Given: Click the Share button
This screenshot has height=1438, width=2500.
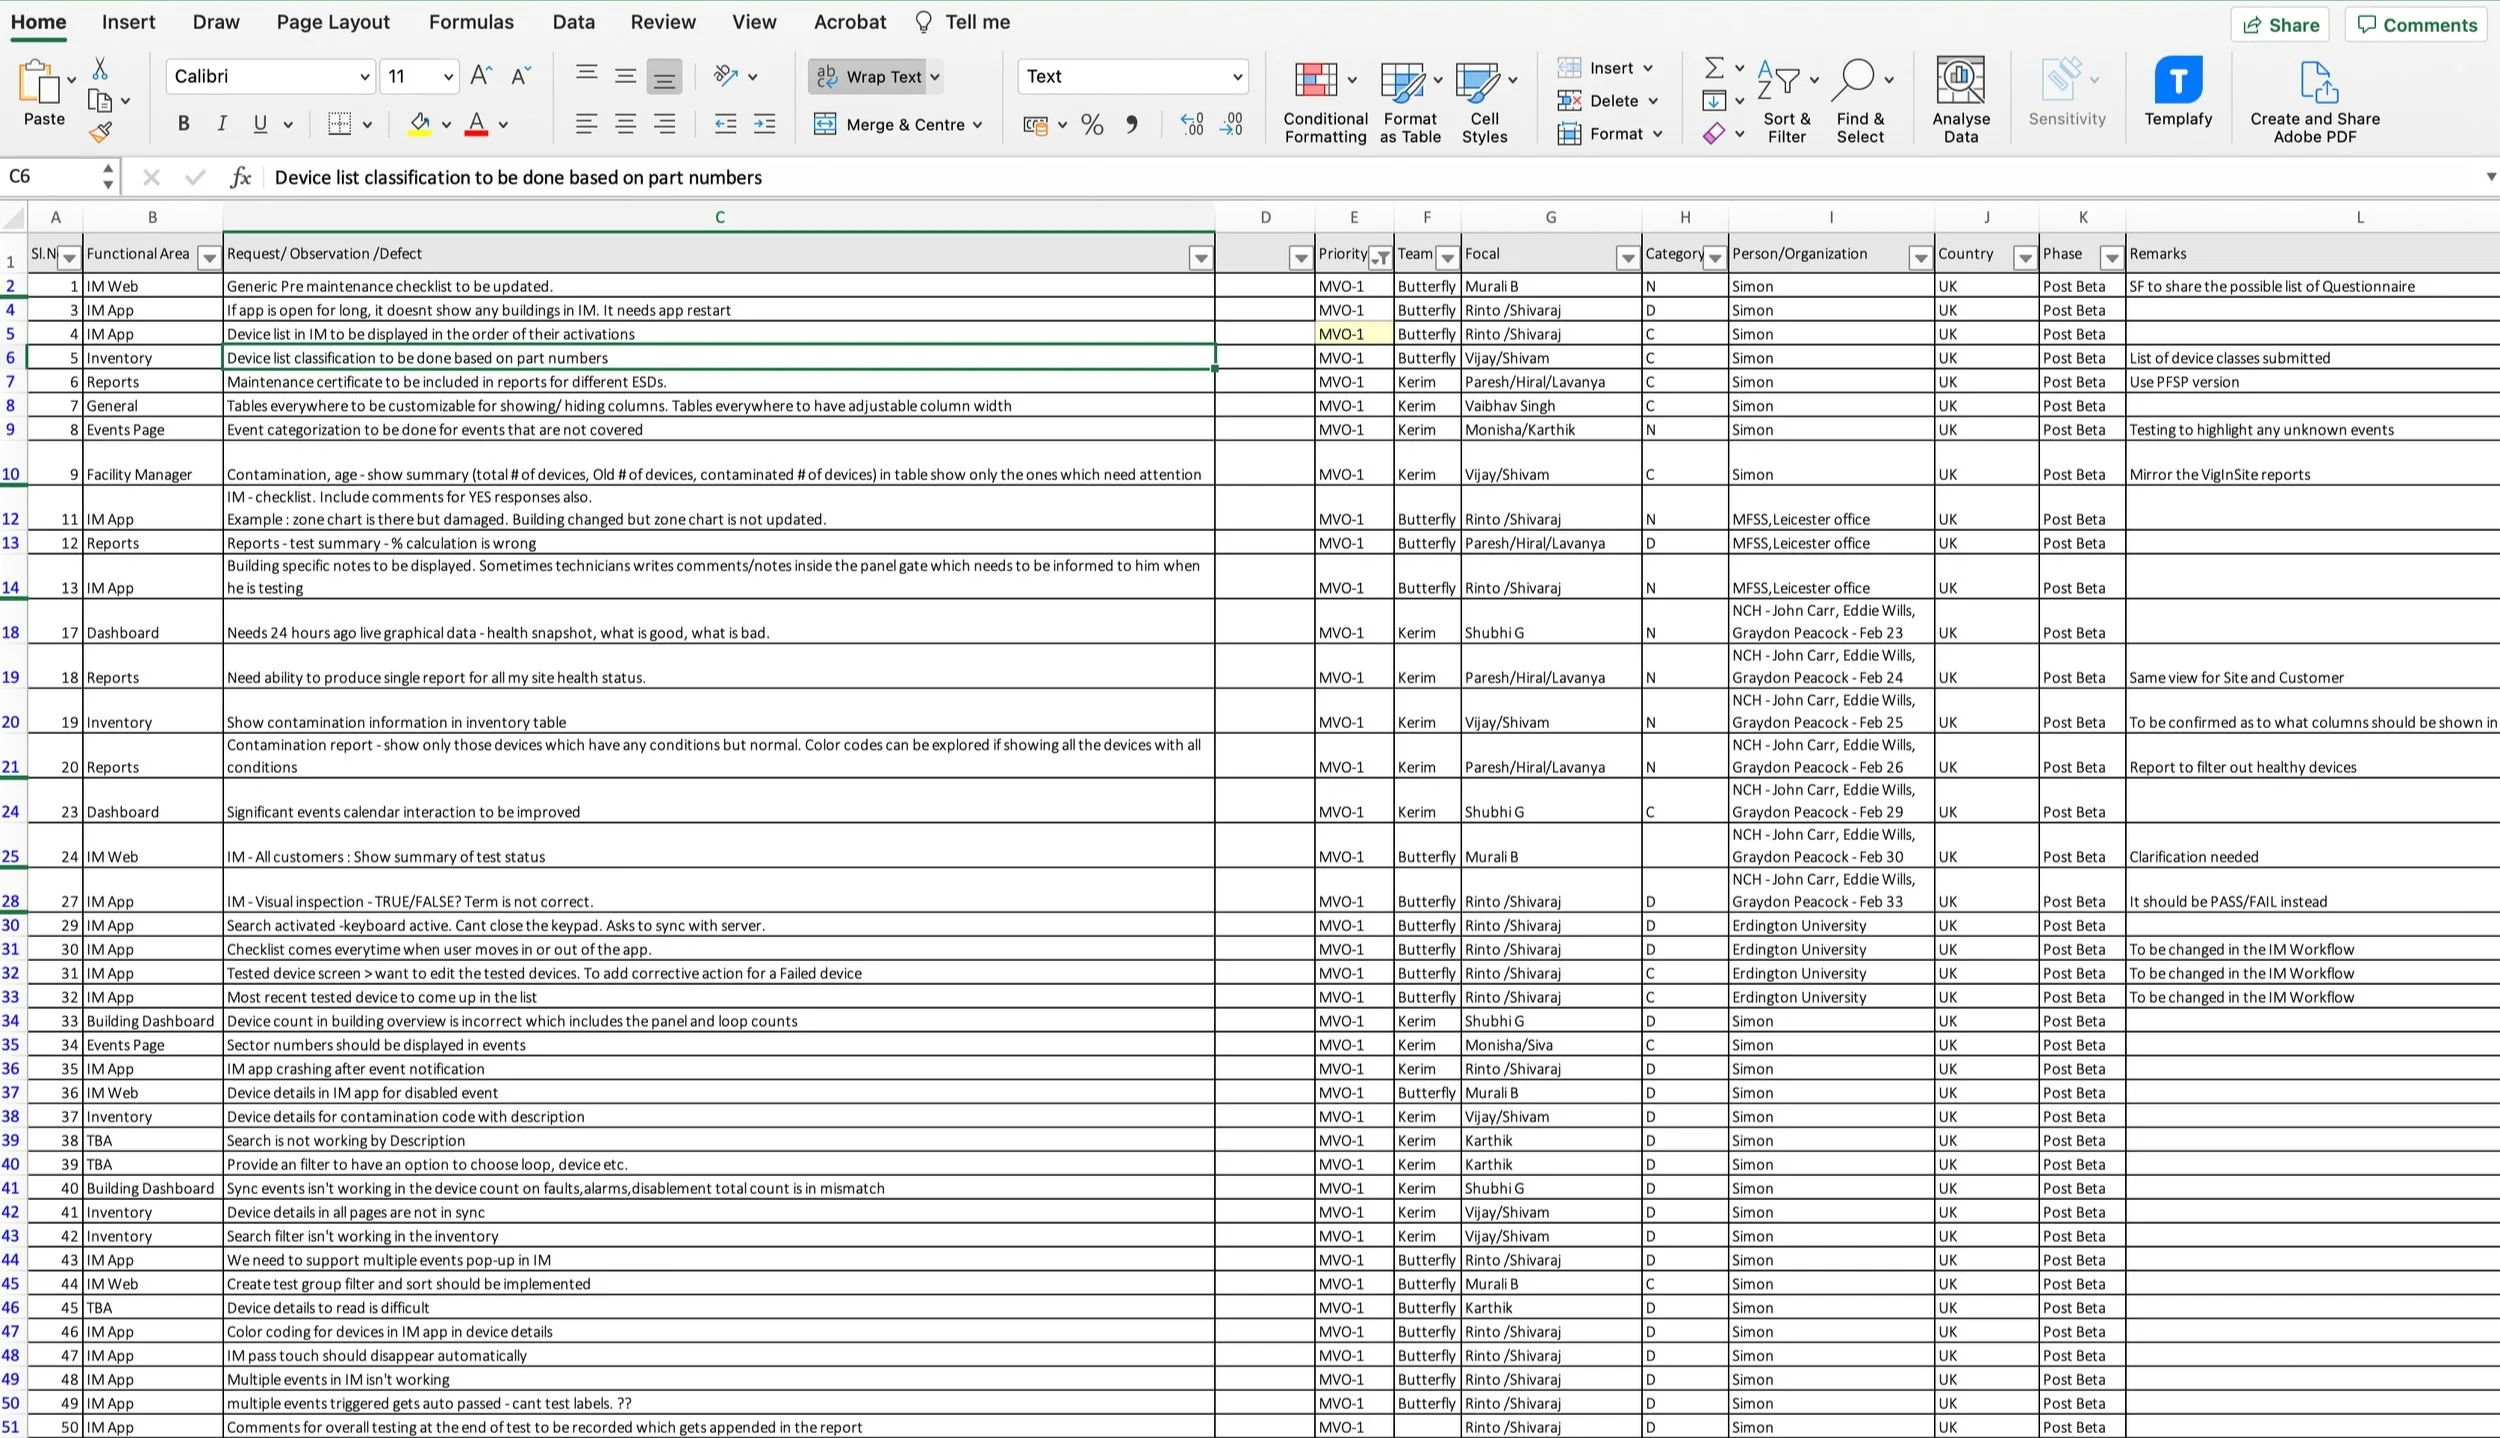Looking at the screenshot, I should click(x=2280, y=25).
